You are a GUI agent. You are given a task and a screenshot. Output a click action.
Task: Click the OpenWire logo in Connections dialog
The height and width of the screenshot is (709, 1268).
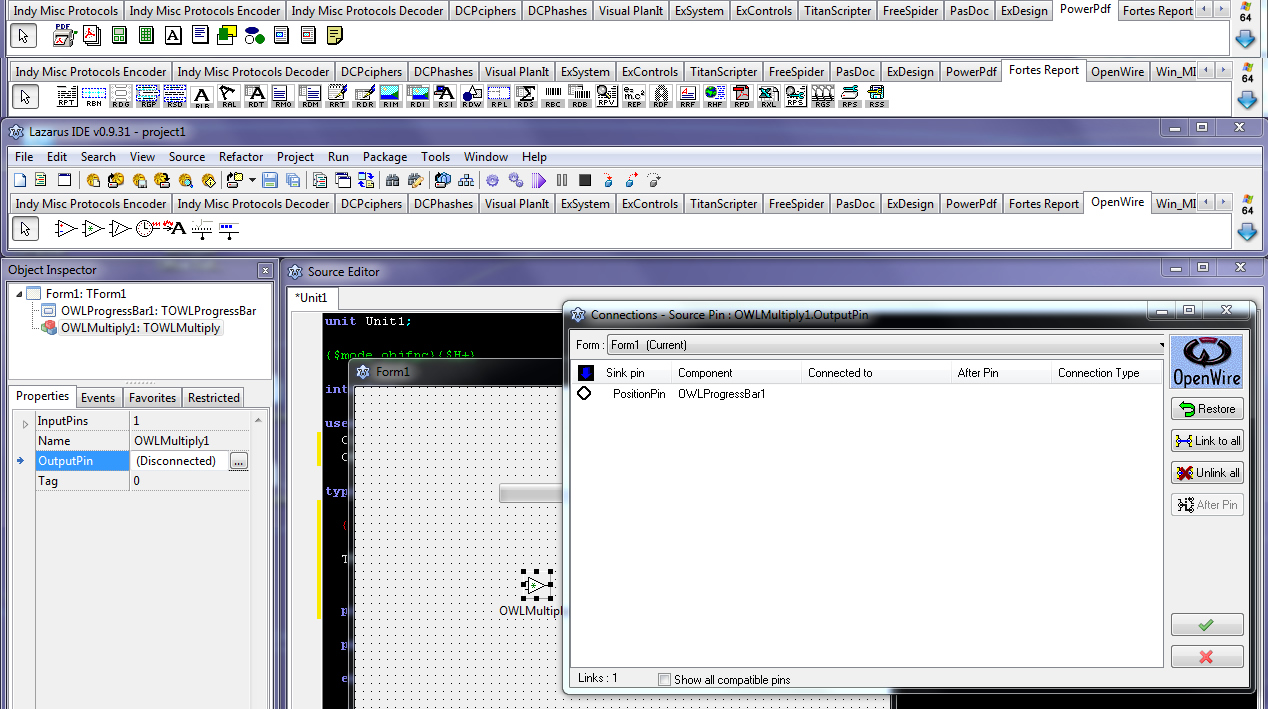point(1207,362)
